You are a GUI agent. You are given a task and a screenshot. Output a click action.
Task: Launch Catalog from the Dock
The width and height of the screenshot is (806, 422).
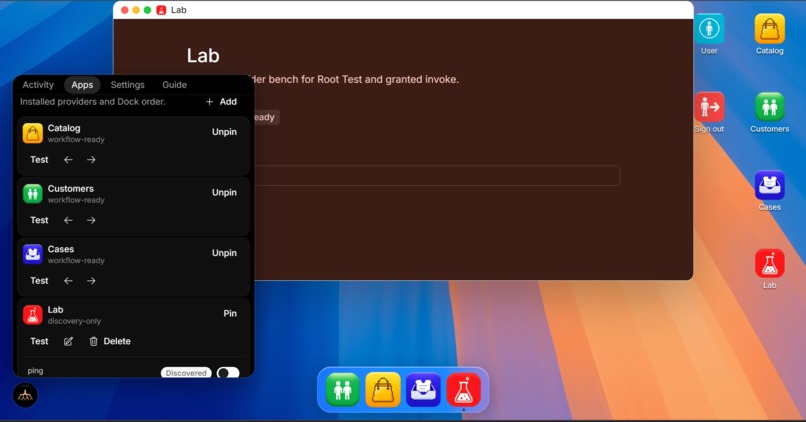pos(383,390)
